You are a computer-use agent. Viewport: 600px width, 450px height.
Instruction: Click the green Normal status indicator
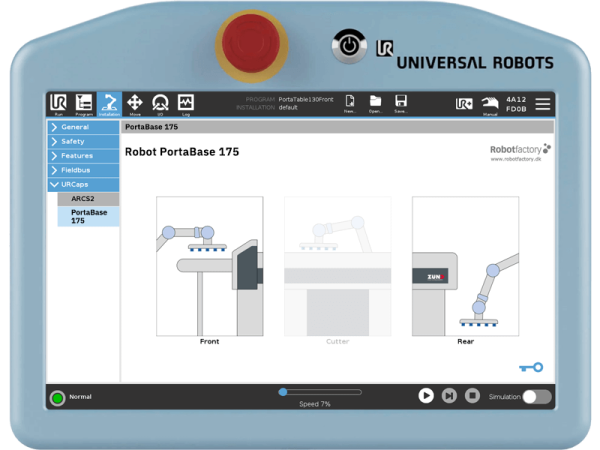point(57,398)
